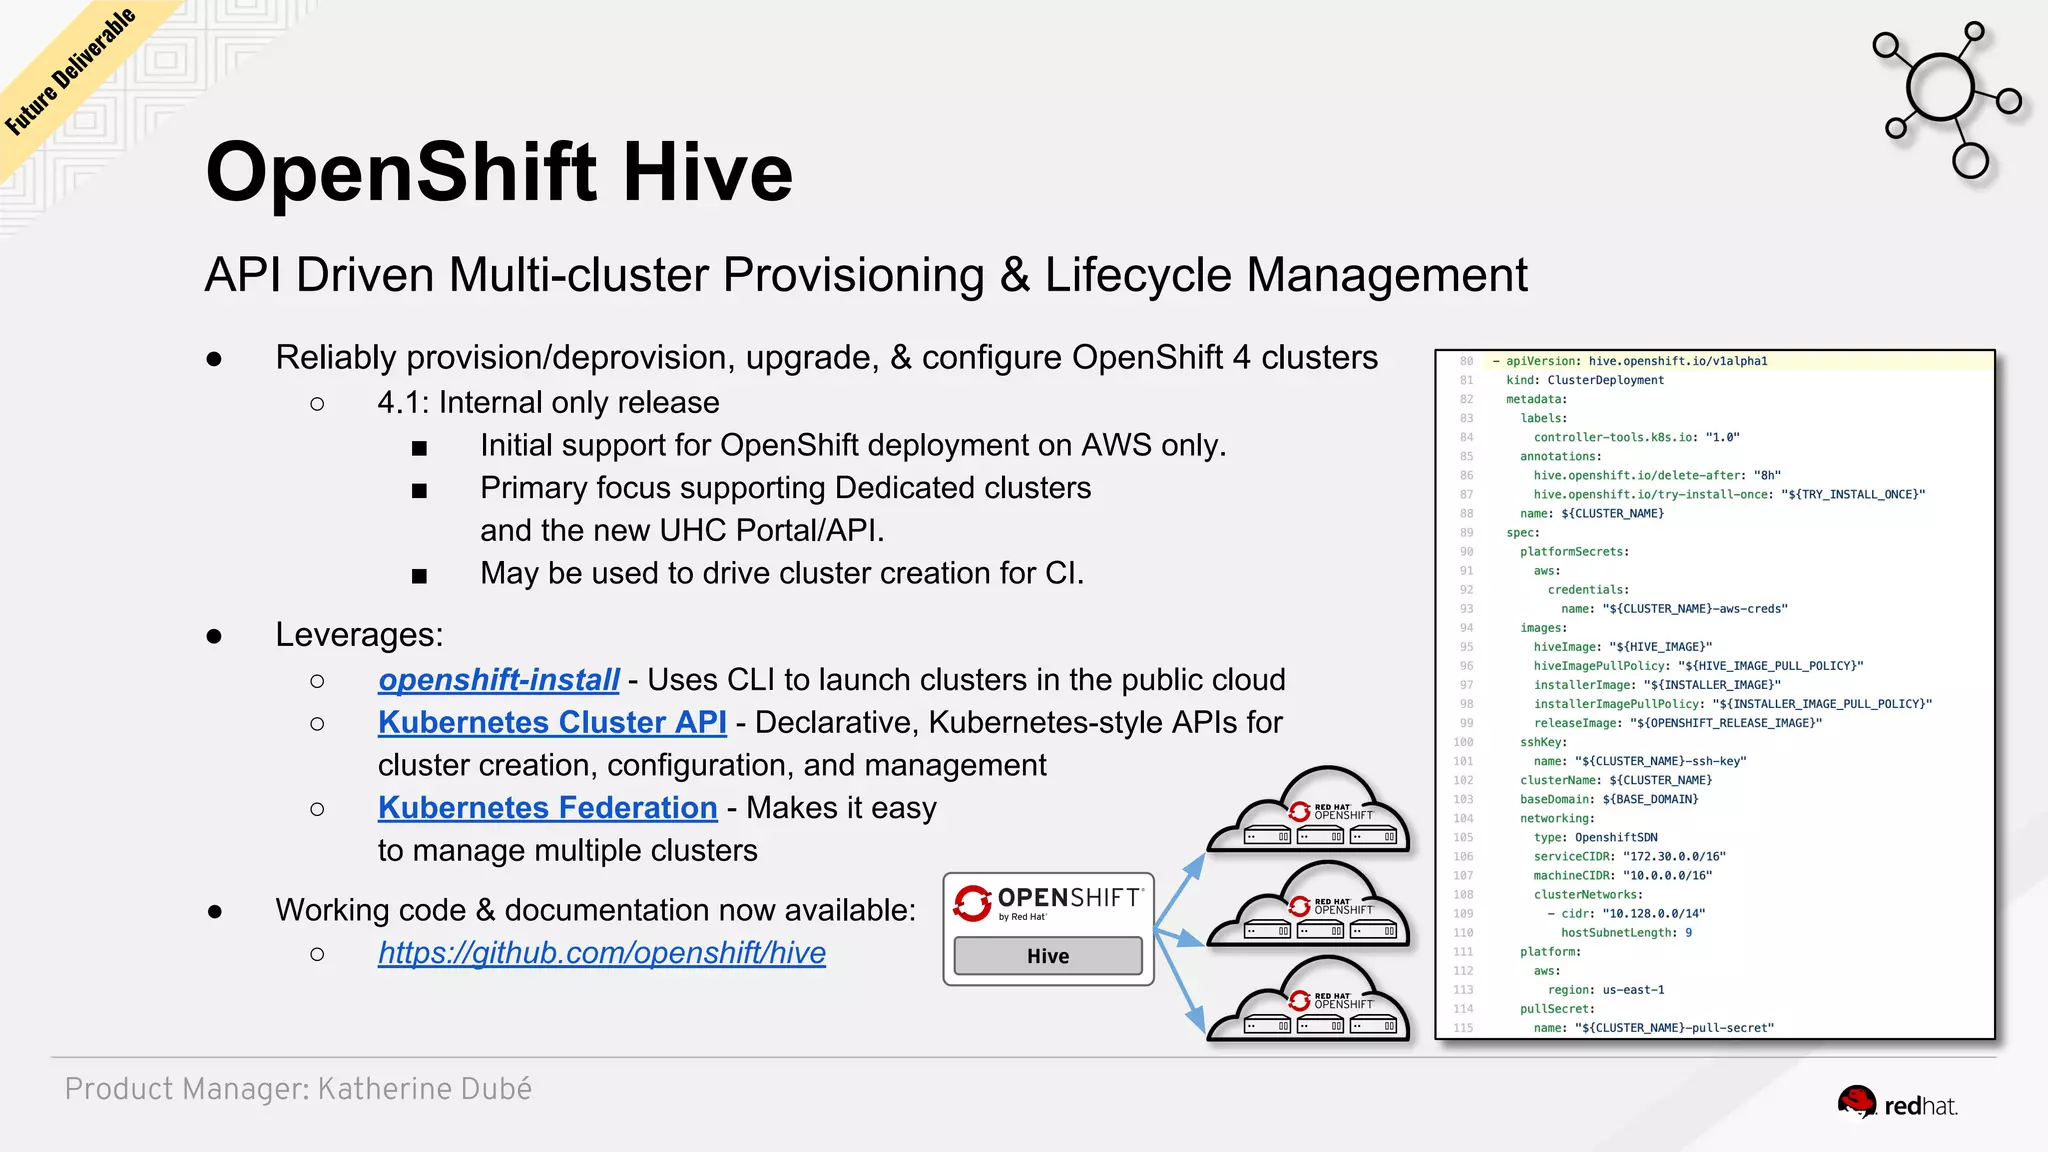Click 'baseDomain: ${BASE_DOMAIN}' code line

click(1609, 799)
